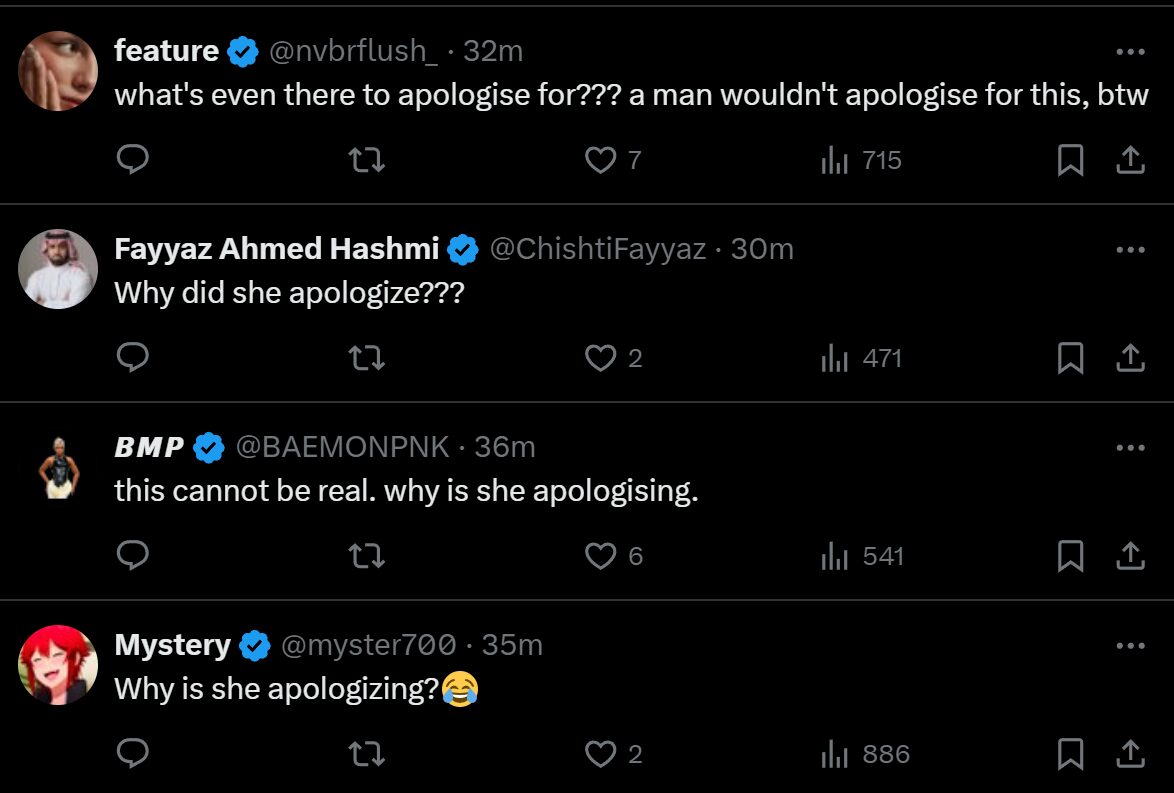This screenshot has height=793, width=1174.
Task: Open the feature user's profile avatar
Action: [59, 71]
